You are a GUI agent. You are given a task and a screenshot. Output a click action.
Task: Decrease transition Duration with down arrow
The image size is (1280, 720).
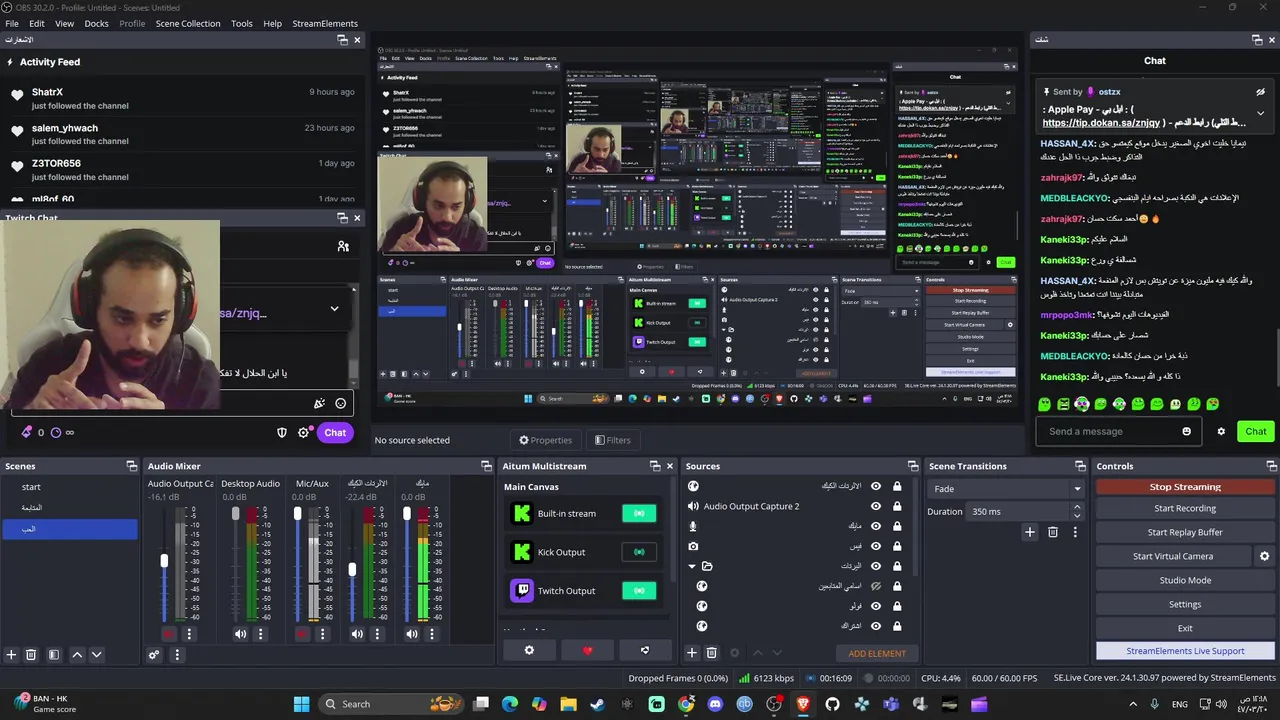click(1077, 516)
